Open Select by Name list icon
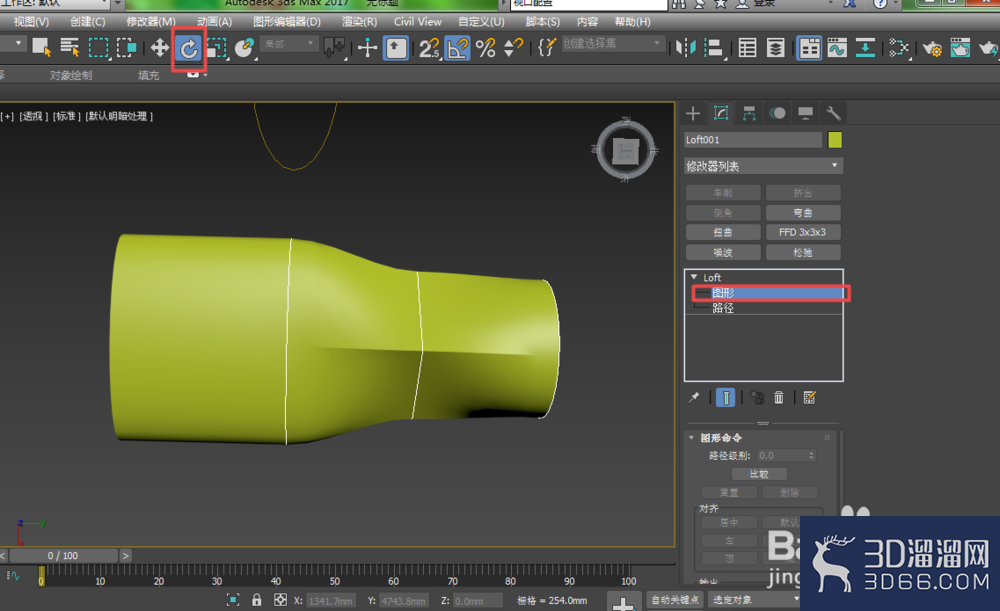 (70, 47)
